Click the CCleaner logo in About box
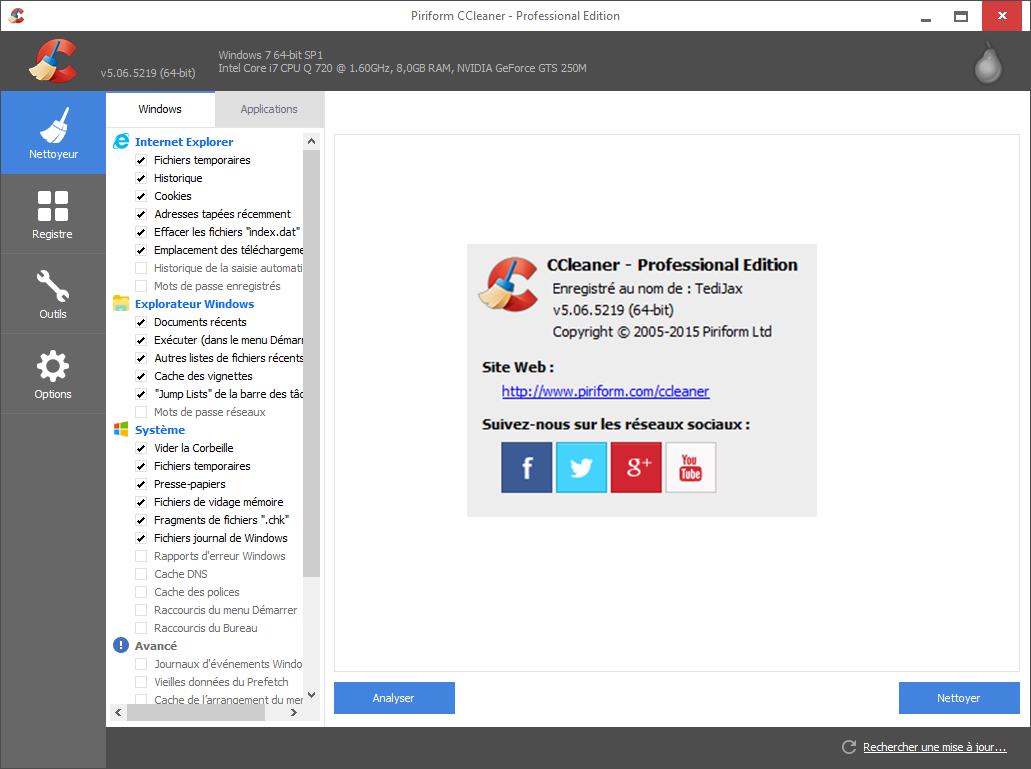The width and height of the screenshot is (1031, 769). (508, 283)
